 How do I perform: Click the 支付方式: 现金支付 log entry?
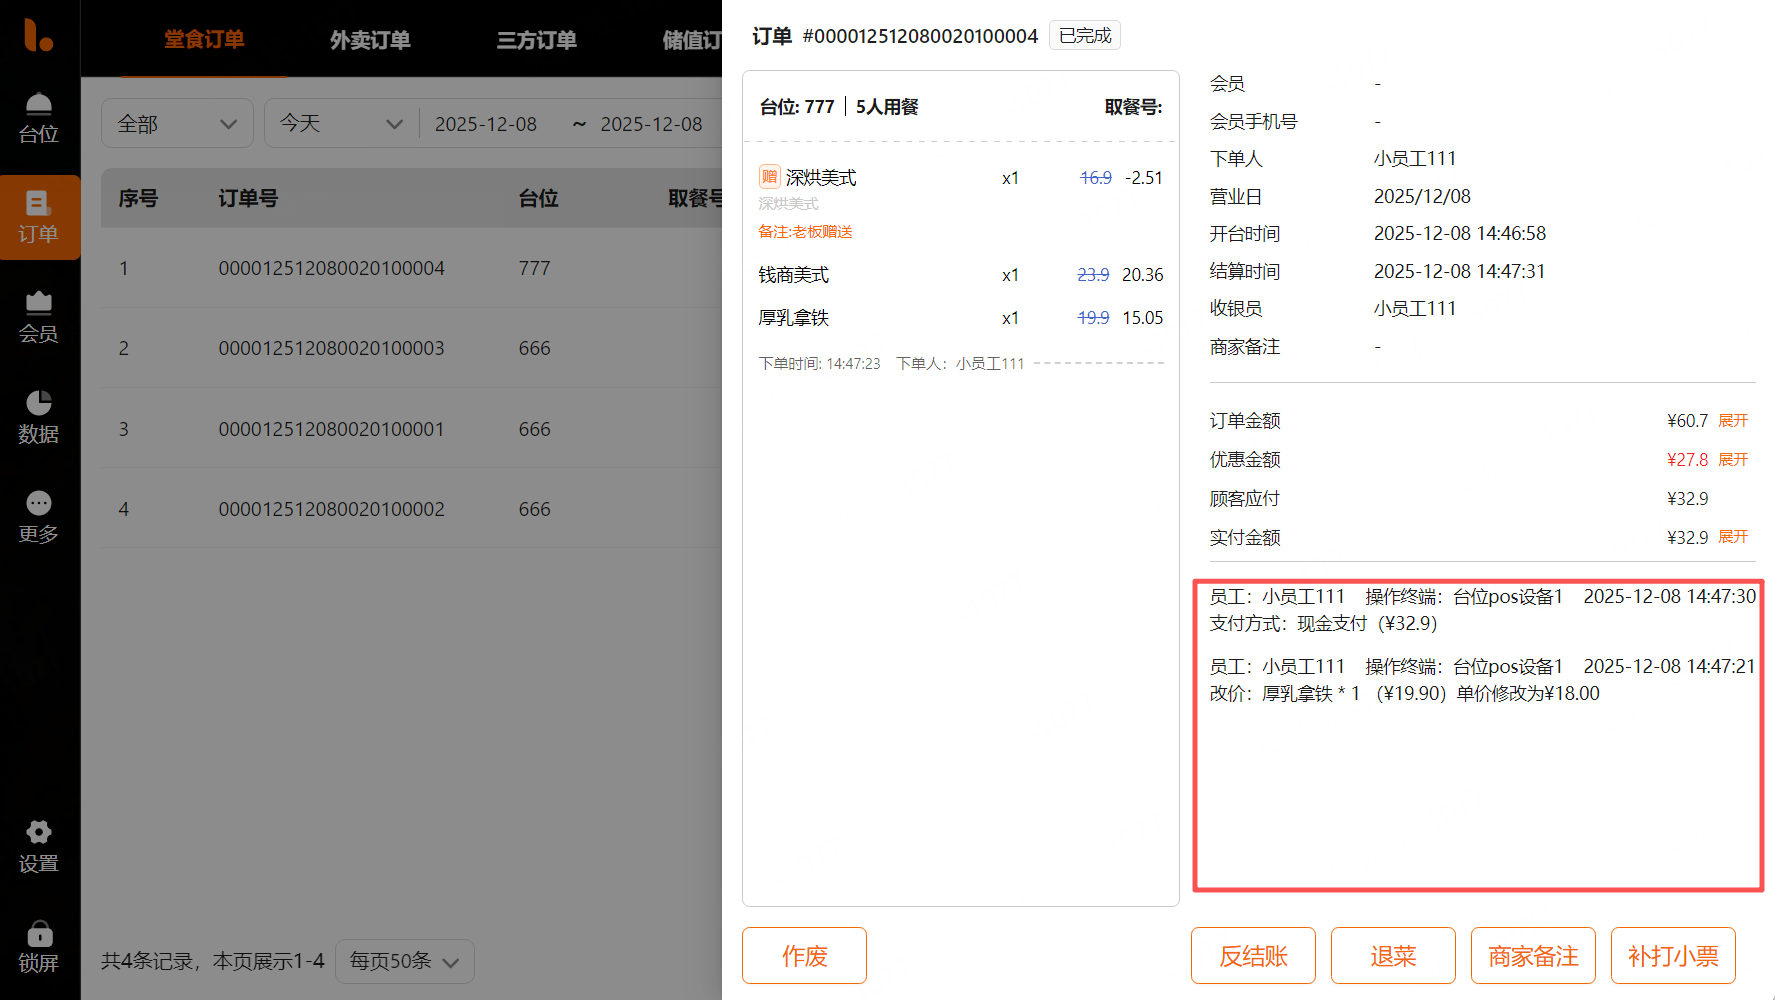(x=1323, y=623)
